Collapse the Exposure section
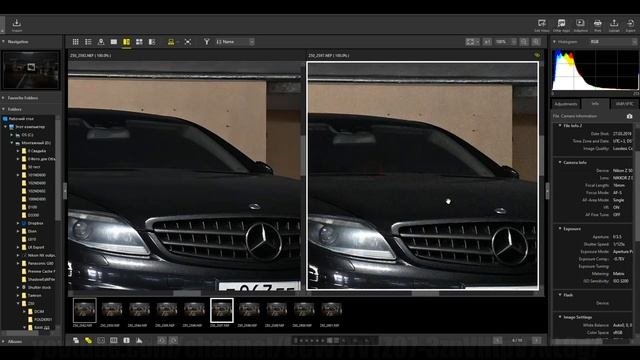Viewport: 640px width, 360px height. [560, 229]
